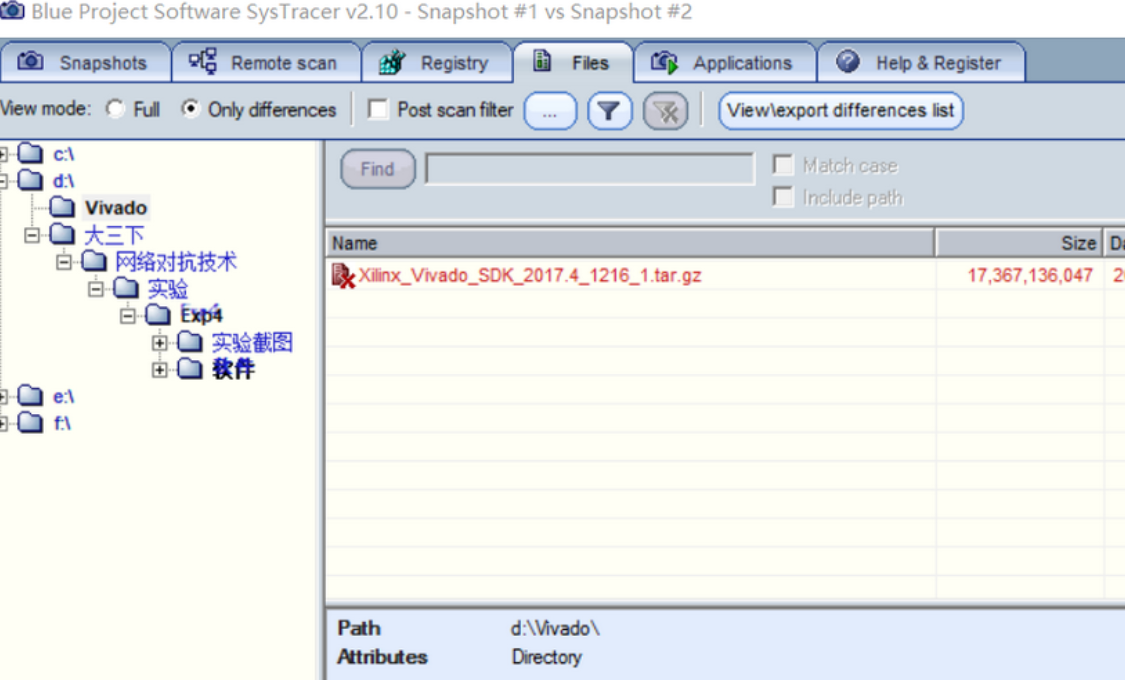Select the Files tab
Screen dimensions: 1125x680
pos(573,63)
